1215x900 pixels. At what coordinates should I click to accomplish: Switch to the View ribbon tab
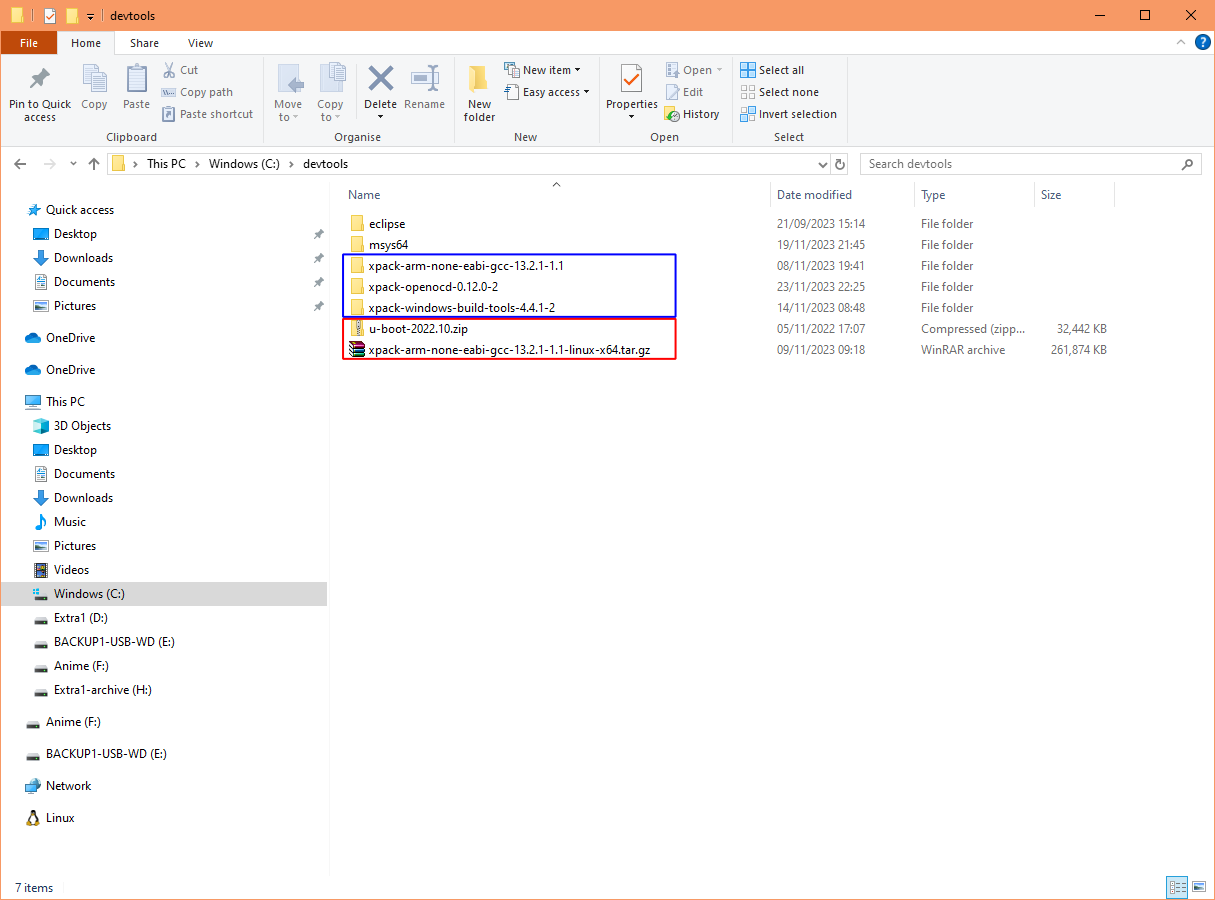(200, 43)
